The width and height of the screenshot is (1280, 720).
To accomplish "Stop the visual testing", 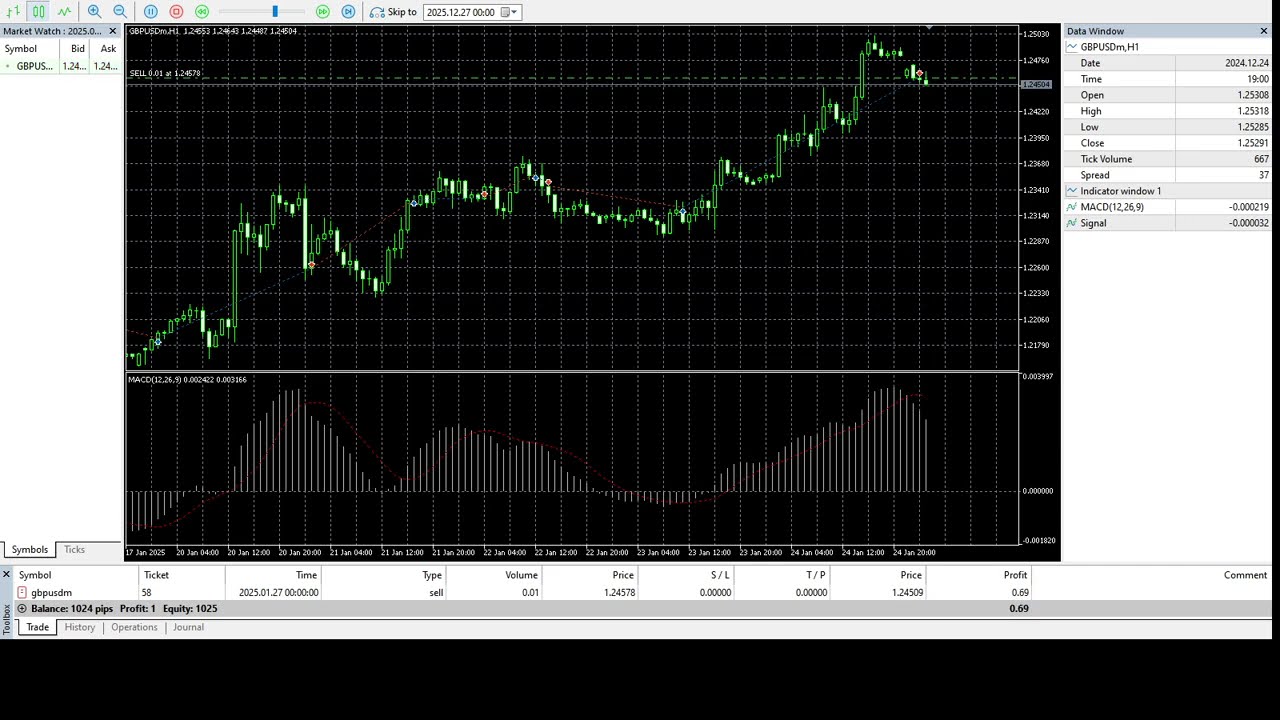I will [x=176, y=12].
